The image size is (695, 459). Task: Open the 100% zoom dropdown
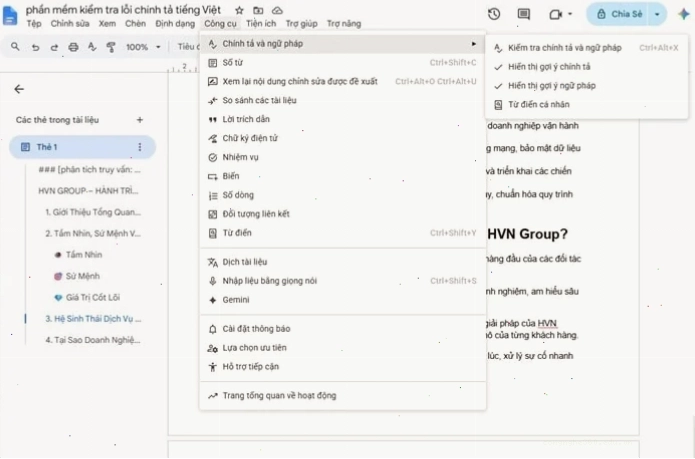coord(143,47)
